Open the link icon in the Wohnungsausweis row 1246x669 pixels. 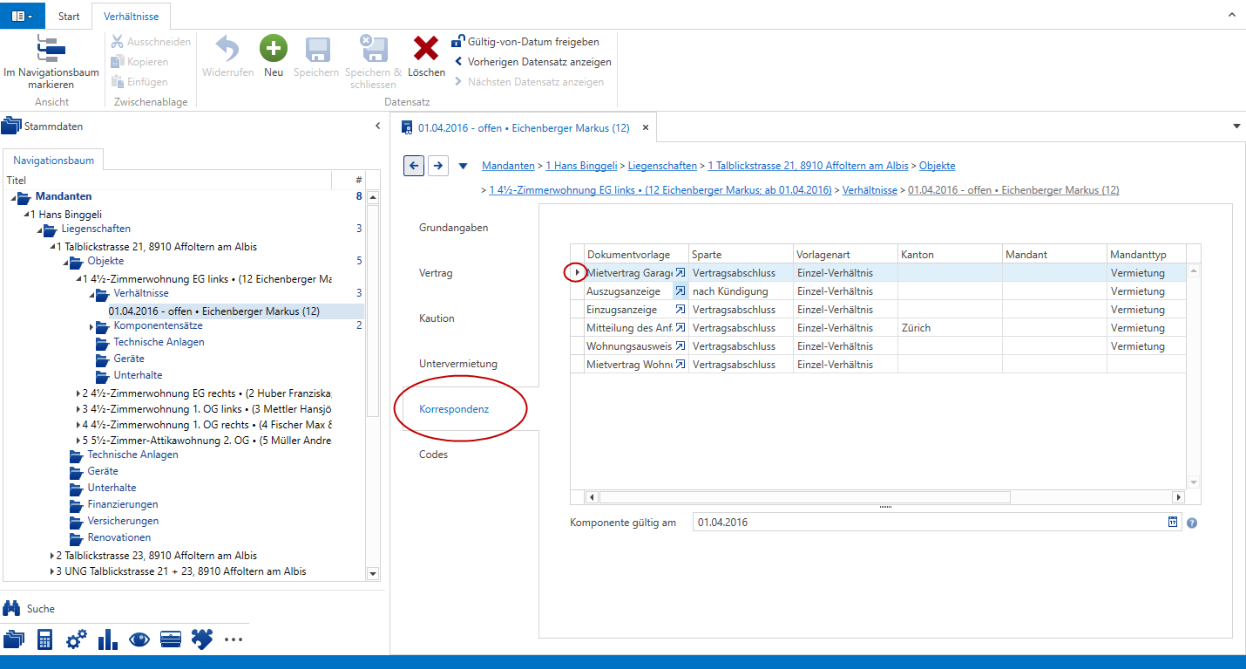click(680, 346)
